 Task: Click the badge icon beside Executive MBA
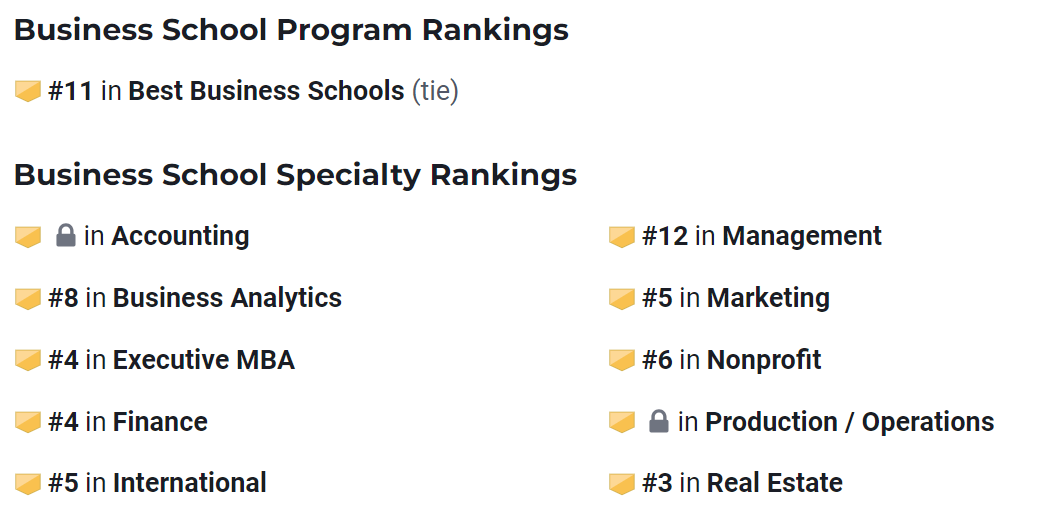(28, 360)
